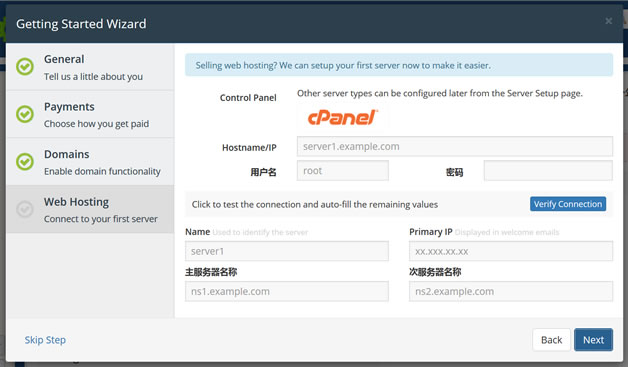The height and width of the screenshot is (367, 628).
Task: Focus the 次服务器名称 field with ns2.example.com
Action: 511,291
